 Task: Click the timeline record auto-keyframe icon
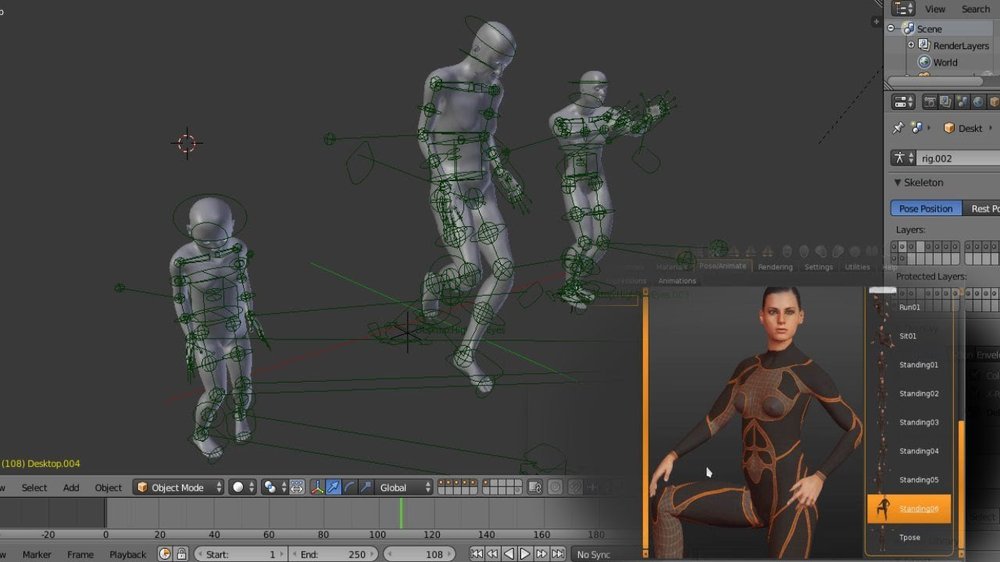point(165,554)
